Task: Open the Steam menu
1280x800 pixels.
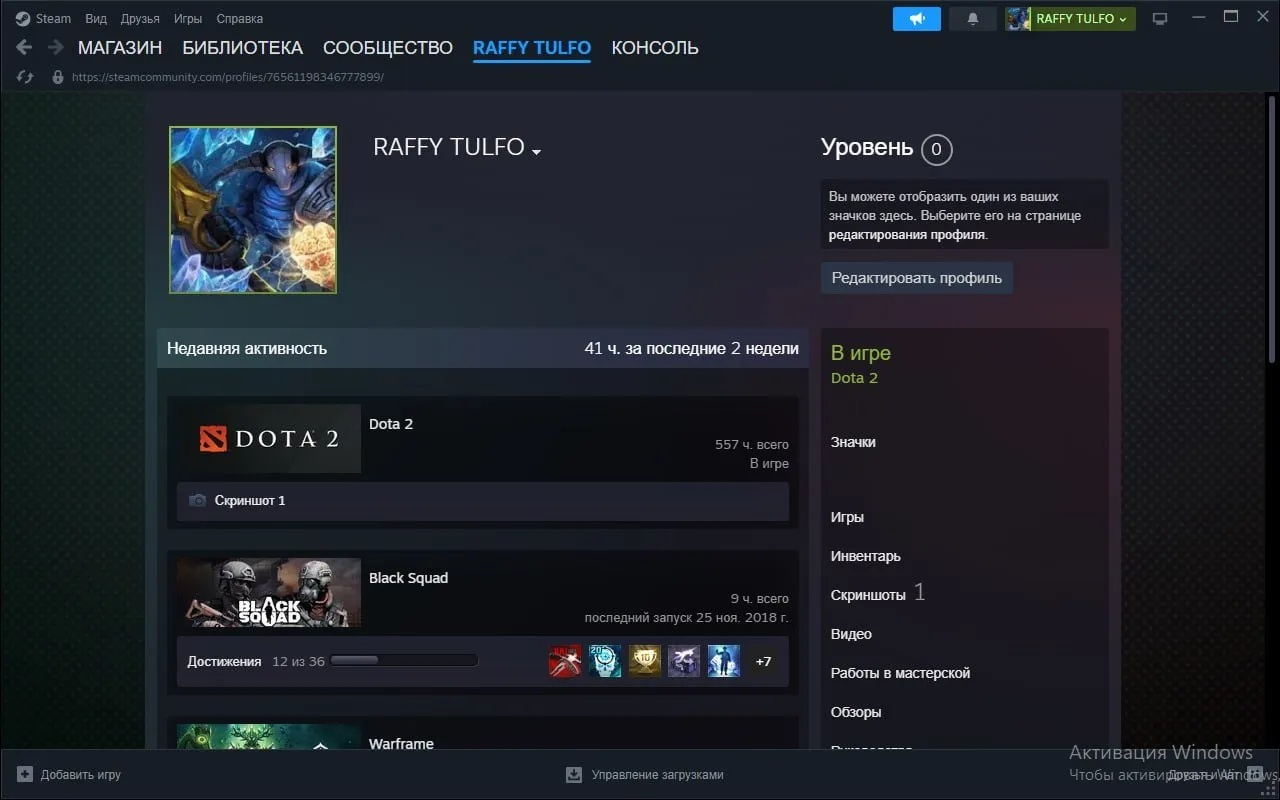Action: [x=53, y=18]
